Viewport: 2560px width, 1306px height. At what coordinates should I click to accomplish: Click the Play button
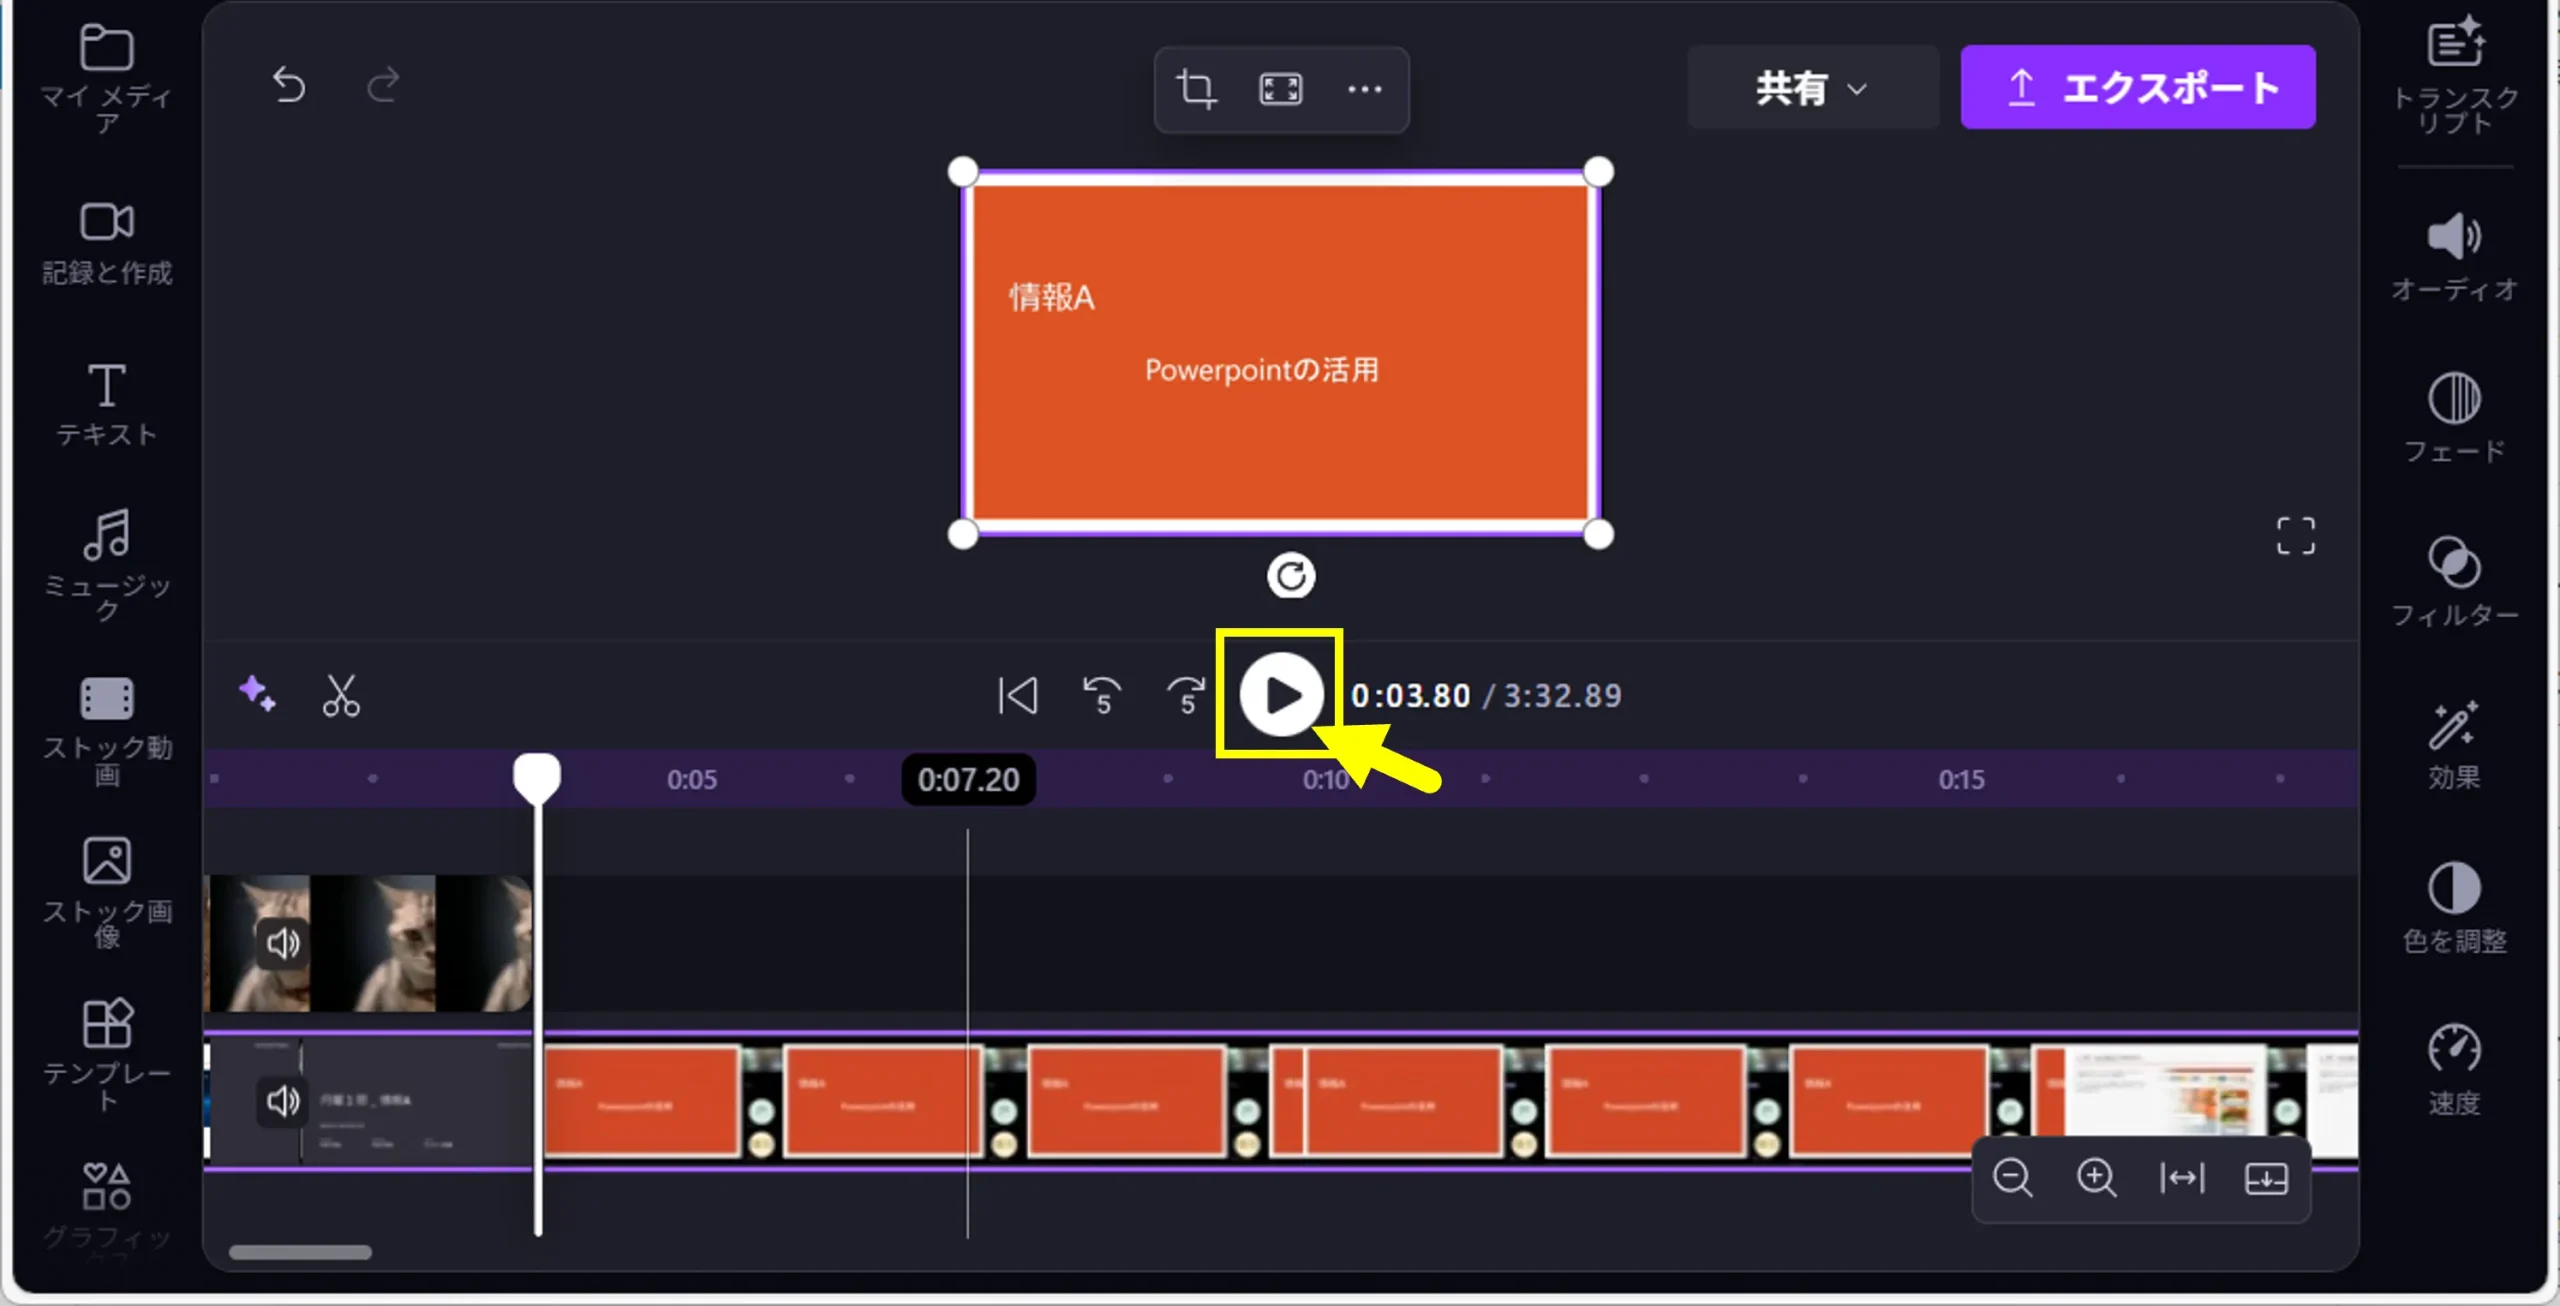1281,695
